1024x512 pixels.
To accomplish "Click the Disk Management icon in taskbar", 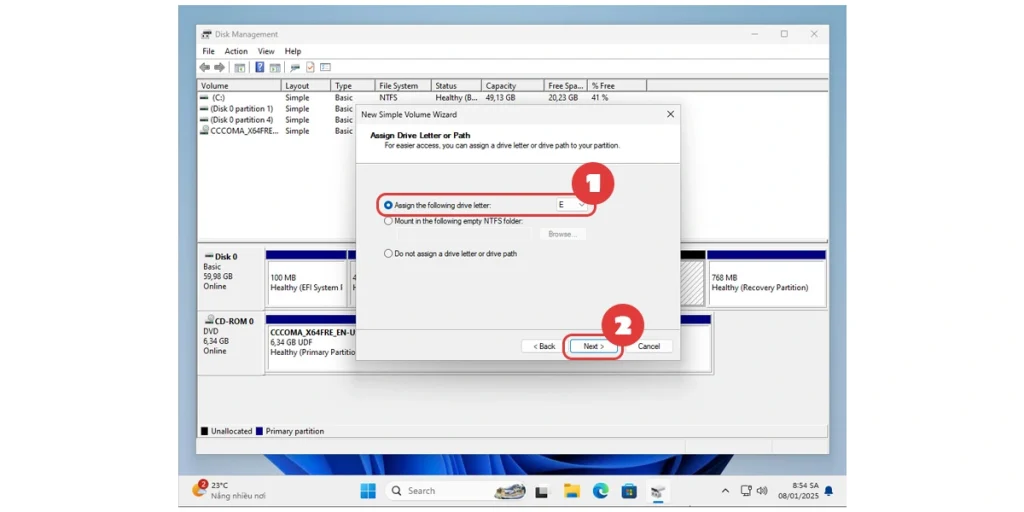I will pyautogui.click(x=659, y=491).
